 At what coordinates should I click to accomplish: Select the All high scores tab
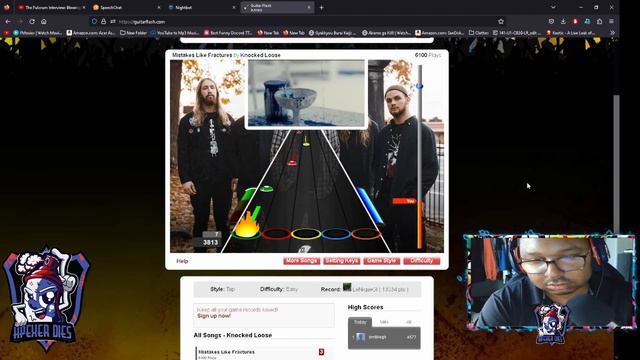click(x=409, y=322)
